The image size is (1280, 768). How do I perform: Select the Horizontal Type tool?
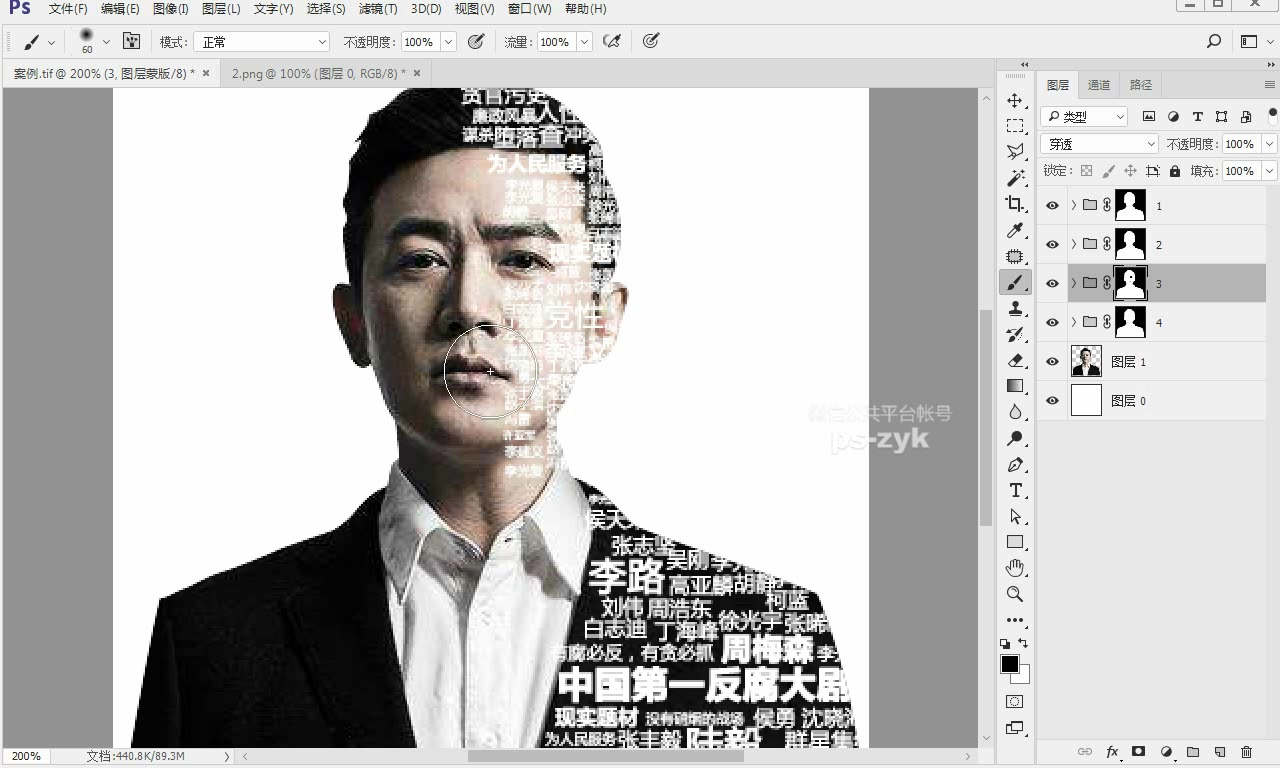(x=1015, y=490)
